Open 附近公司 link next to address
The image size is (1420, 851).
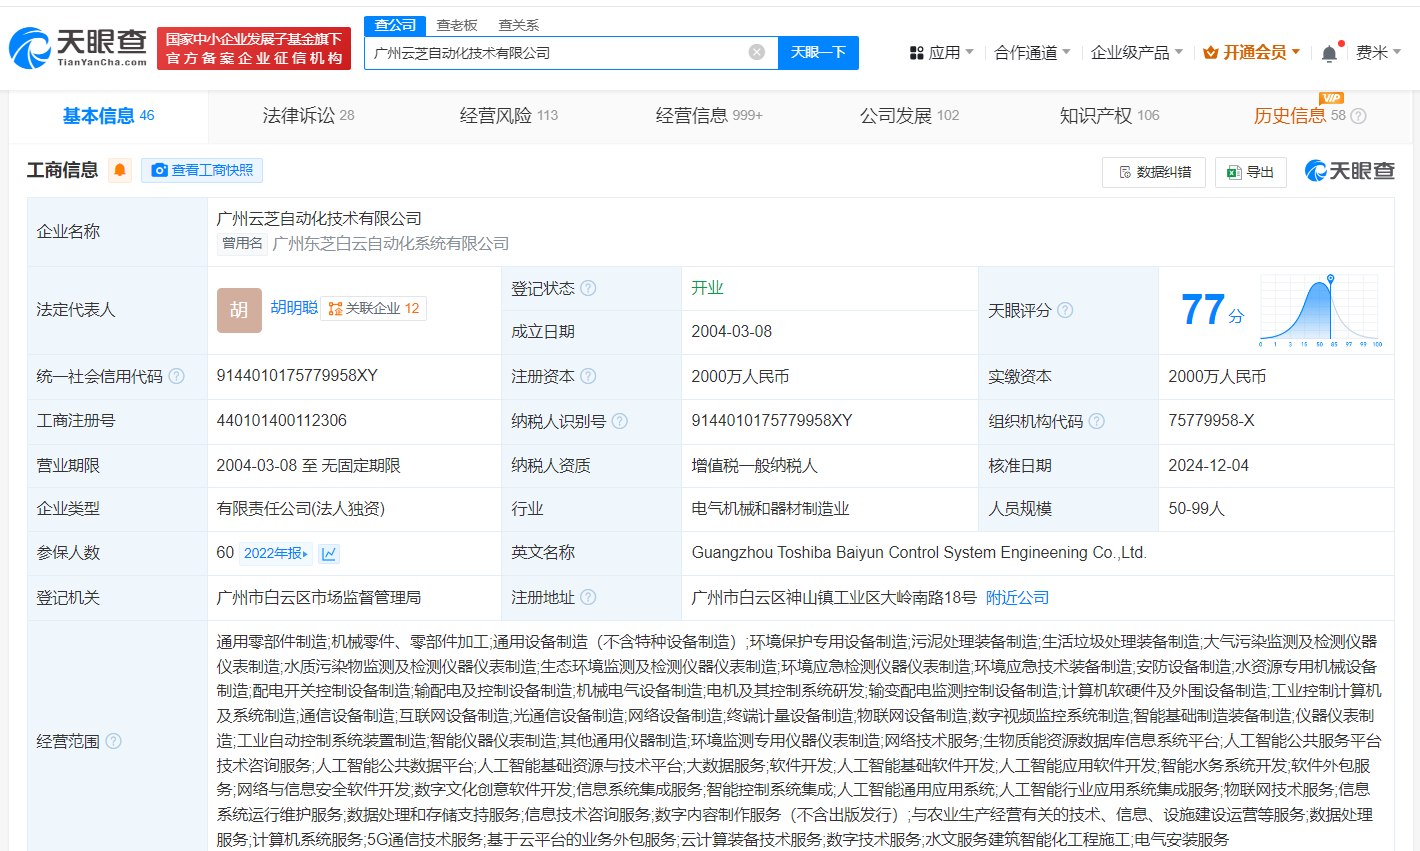click(1017, 597)
